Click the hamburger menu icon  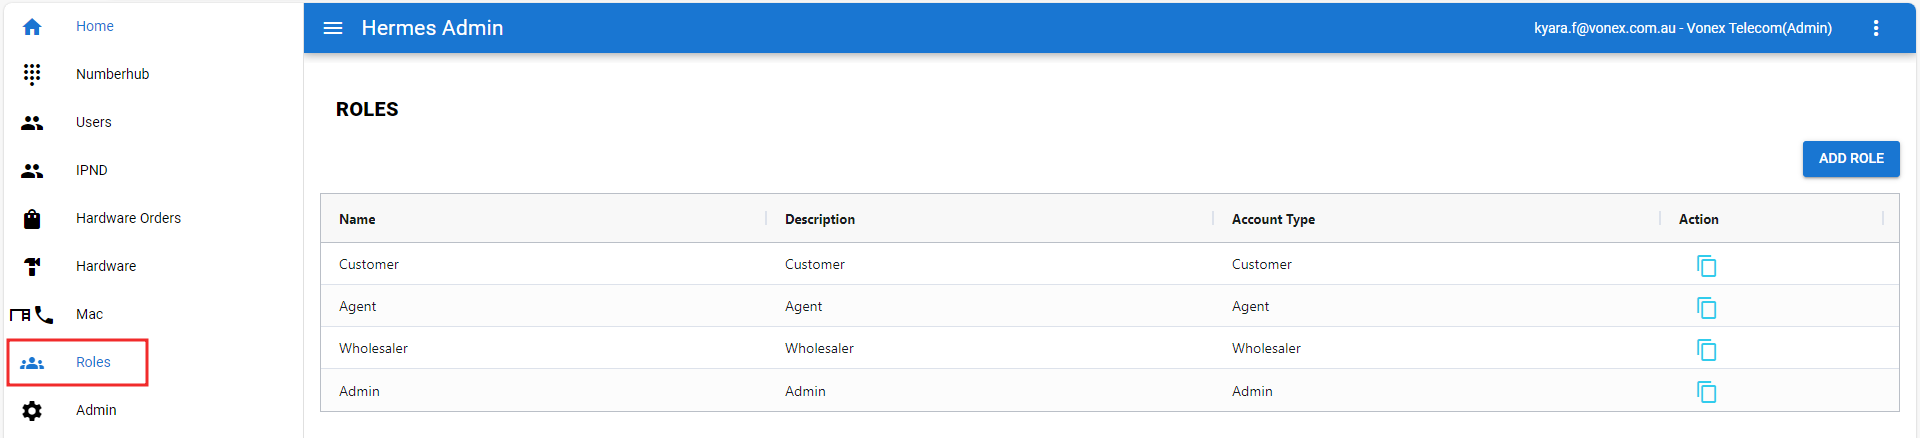(333, 28)
